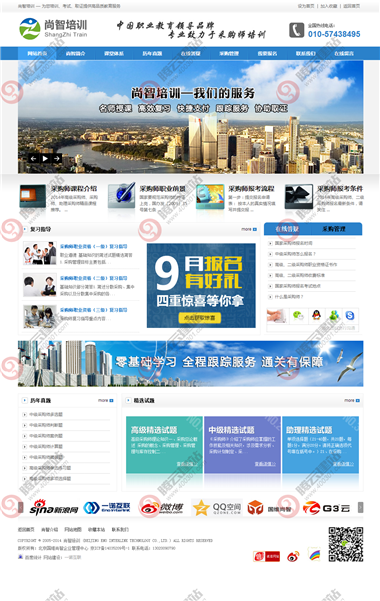Open the Sina 新浪网 partner logo
Screen dimensions: 380x601
point(54,507)
